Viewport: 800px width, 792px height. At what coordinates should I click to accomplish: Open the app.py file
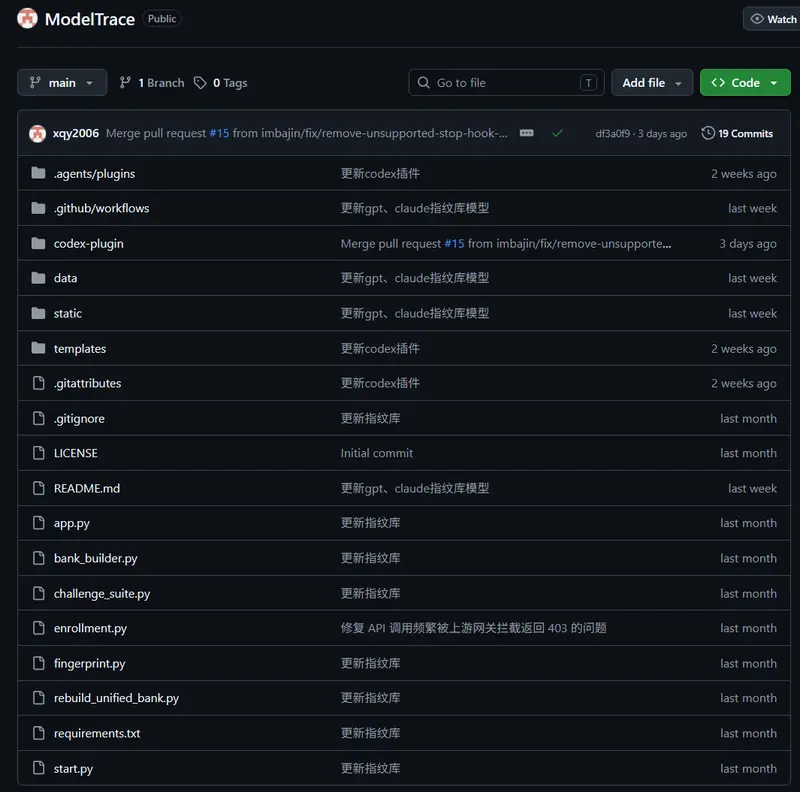click(71, 523)
